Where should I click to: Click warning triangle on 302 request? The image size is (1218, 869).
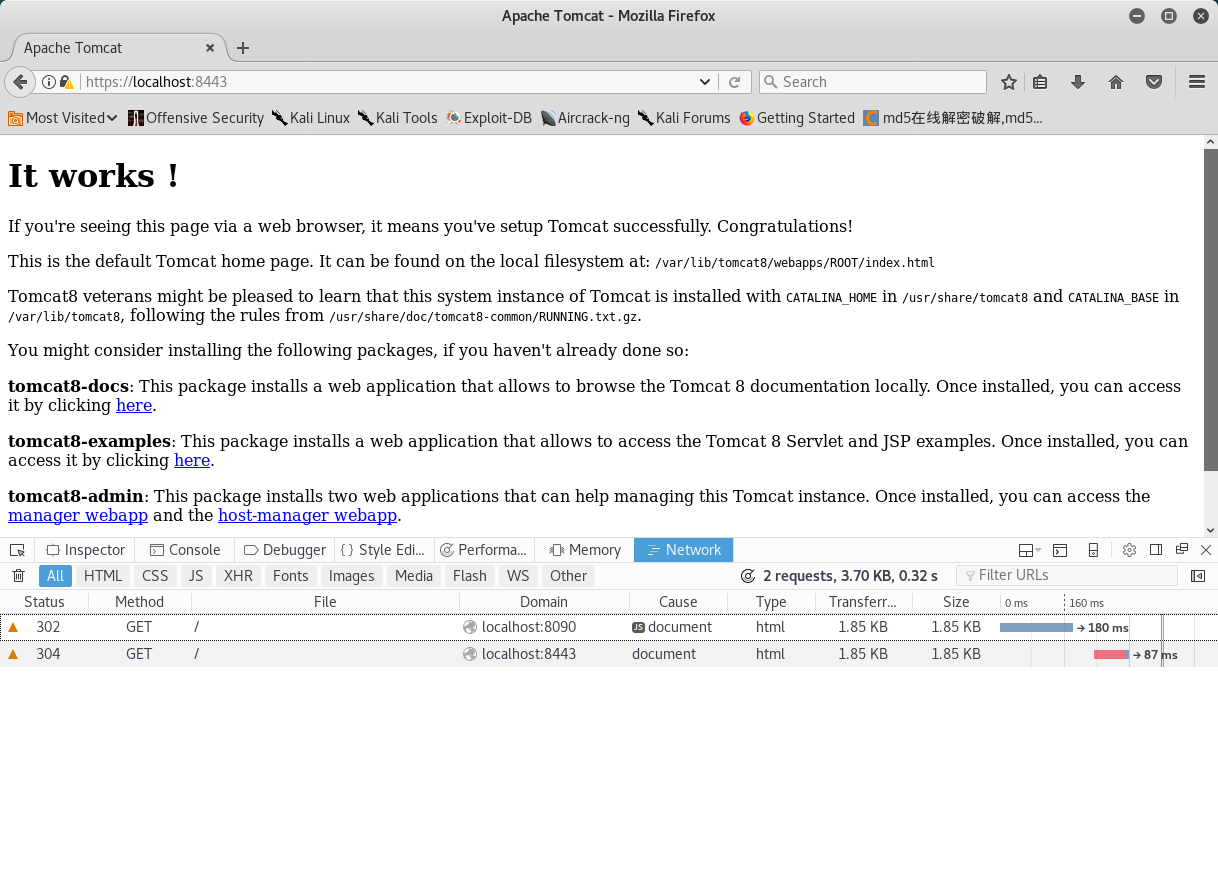(13, 628)
